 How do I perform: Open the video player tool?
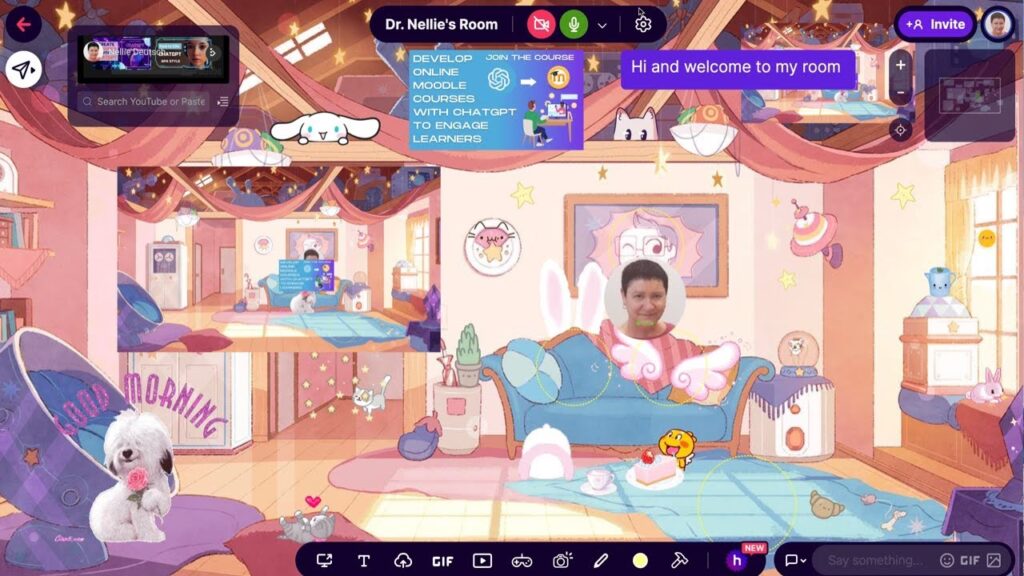pos(482,561)
